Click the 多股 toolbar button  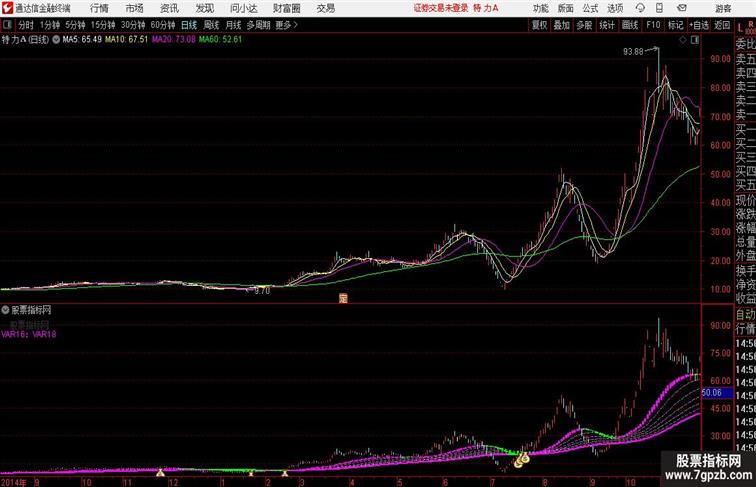click(x=584, y=25)
